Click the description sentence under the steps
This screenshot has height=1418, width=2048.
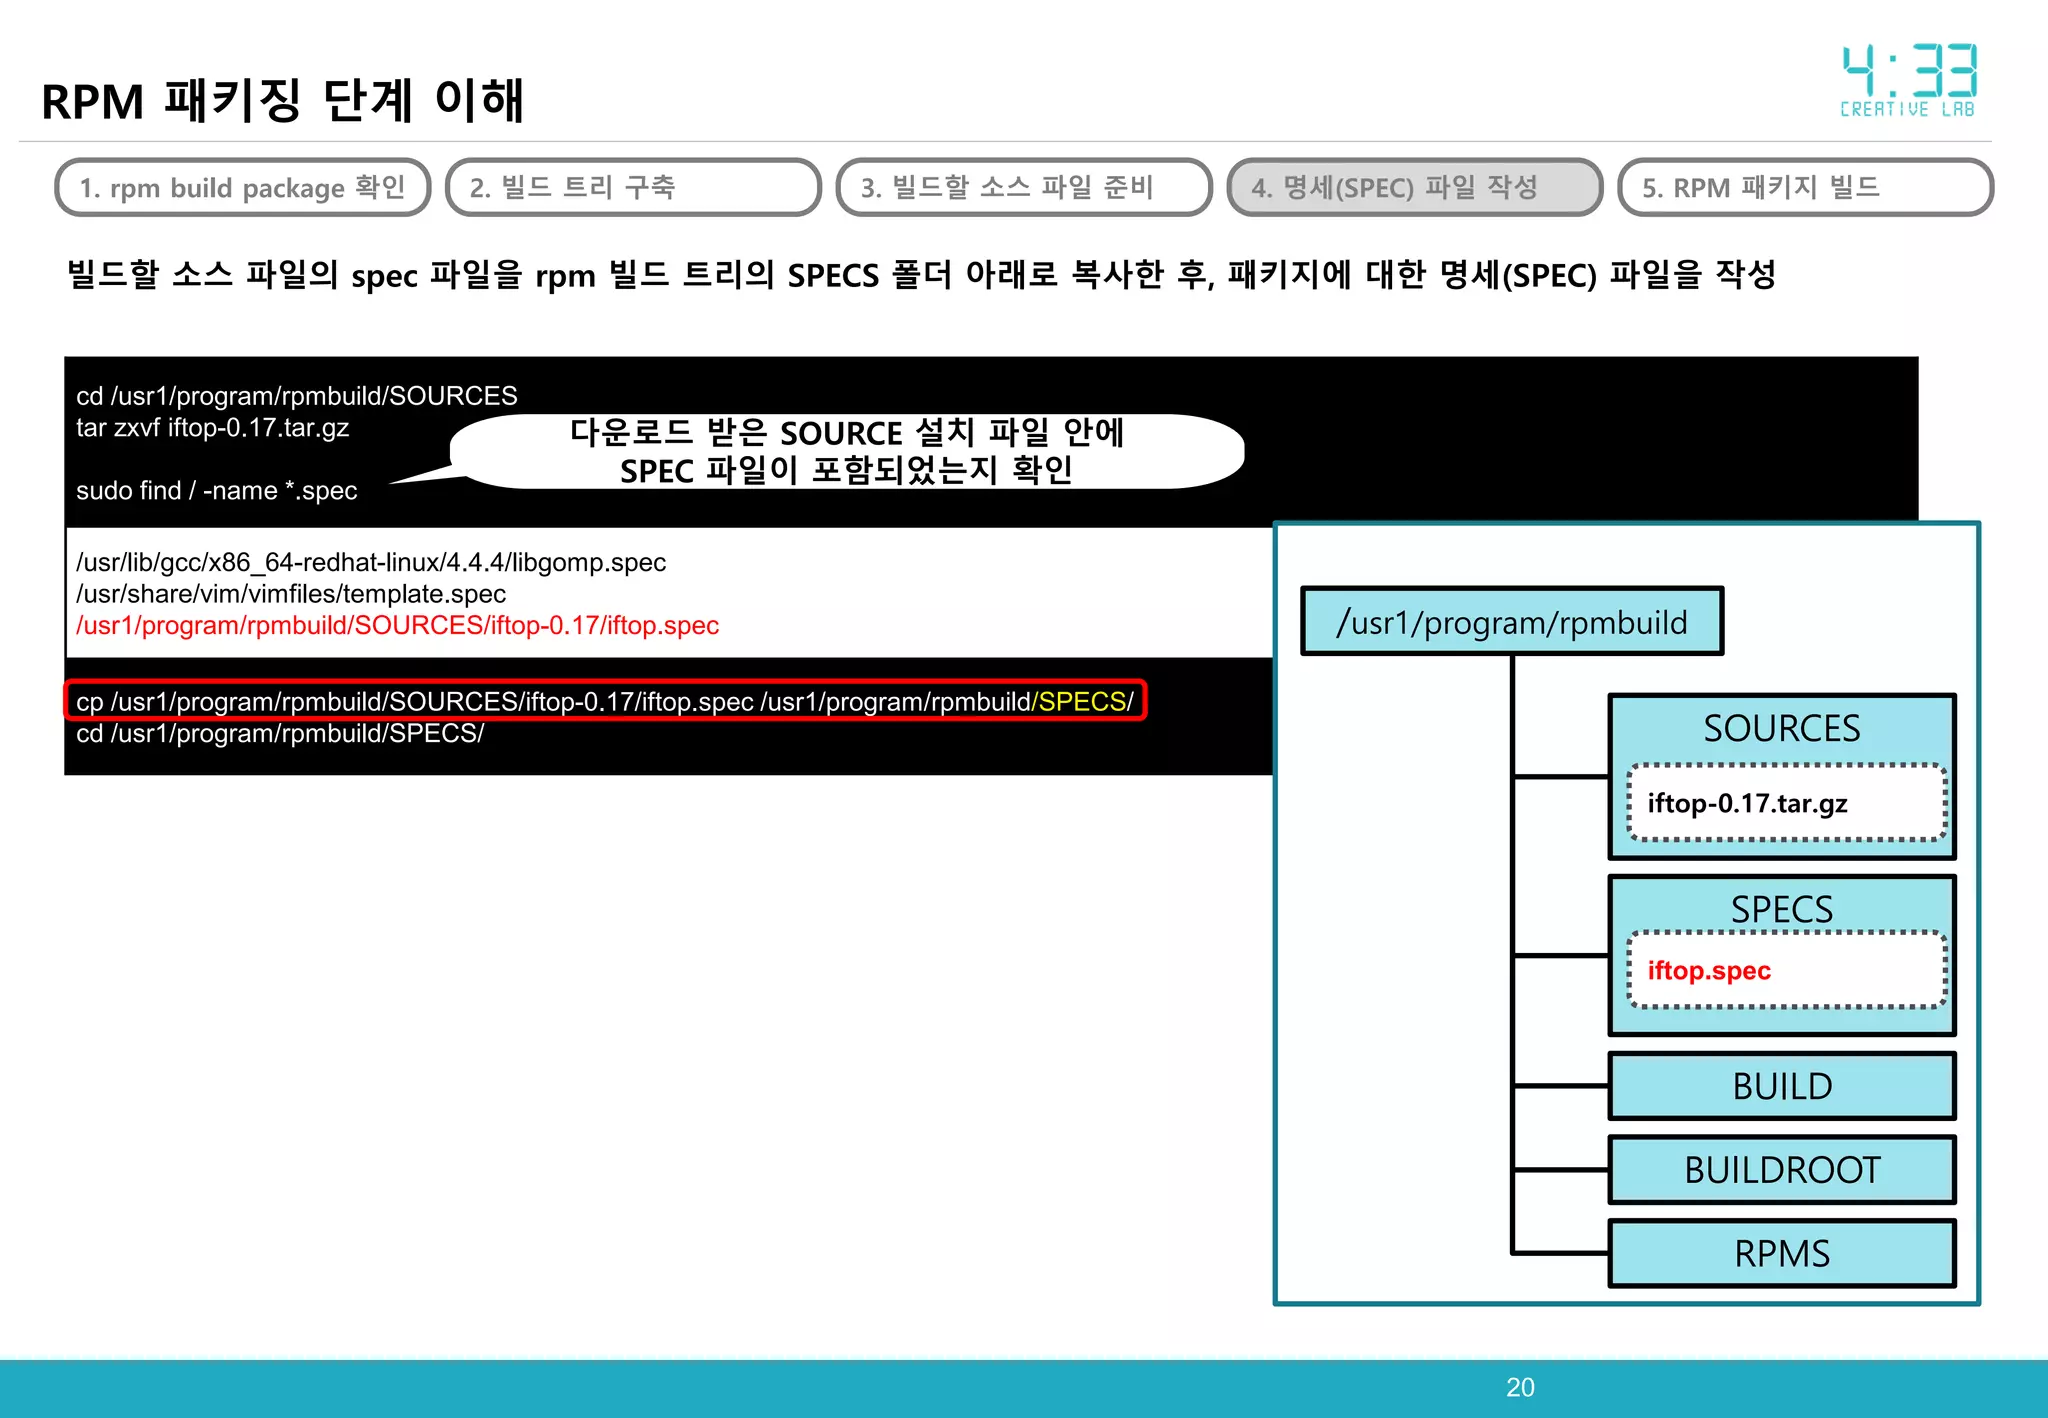[921, 275]
